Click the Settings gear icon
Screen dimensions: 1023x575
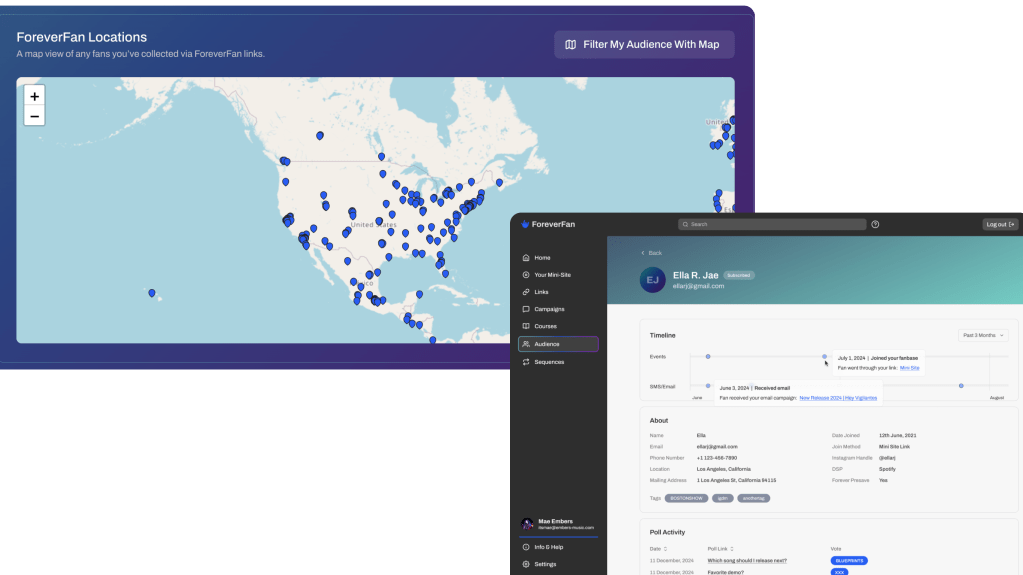tap(526, 564)
